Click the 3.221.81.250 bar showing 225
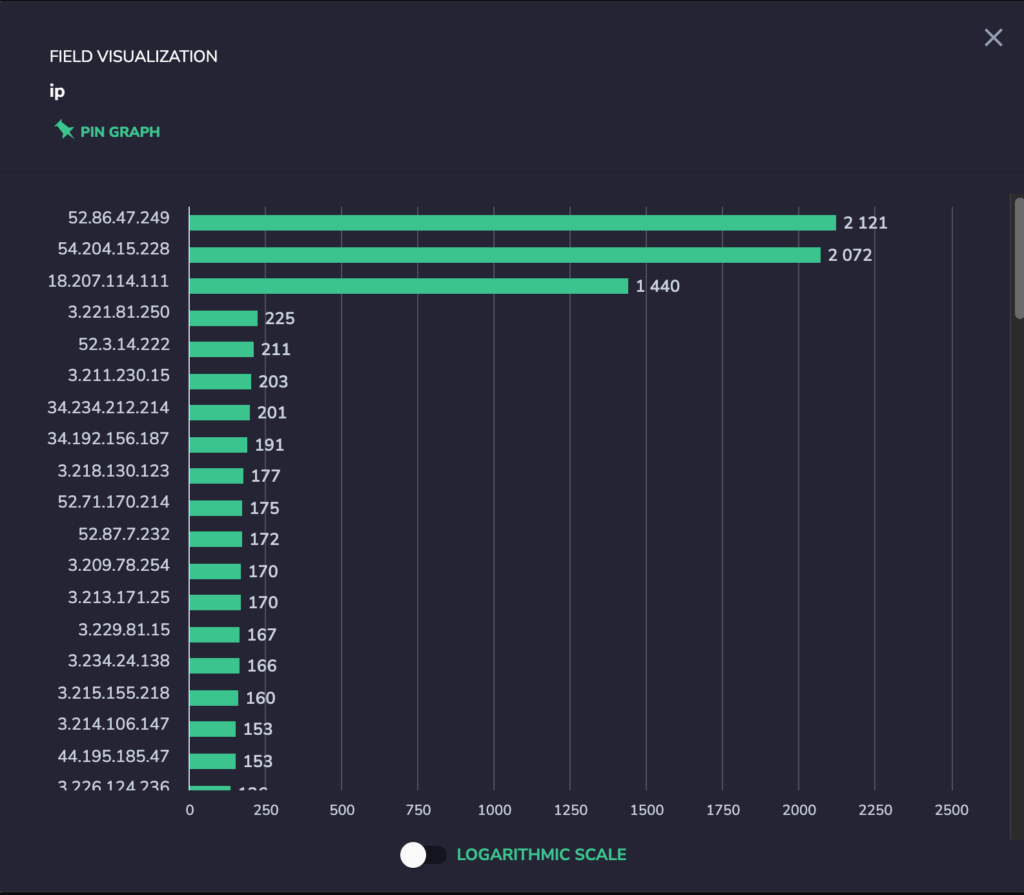The height and width of the screenshot is (895, 1024). click(223, 318)
